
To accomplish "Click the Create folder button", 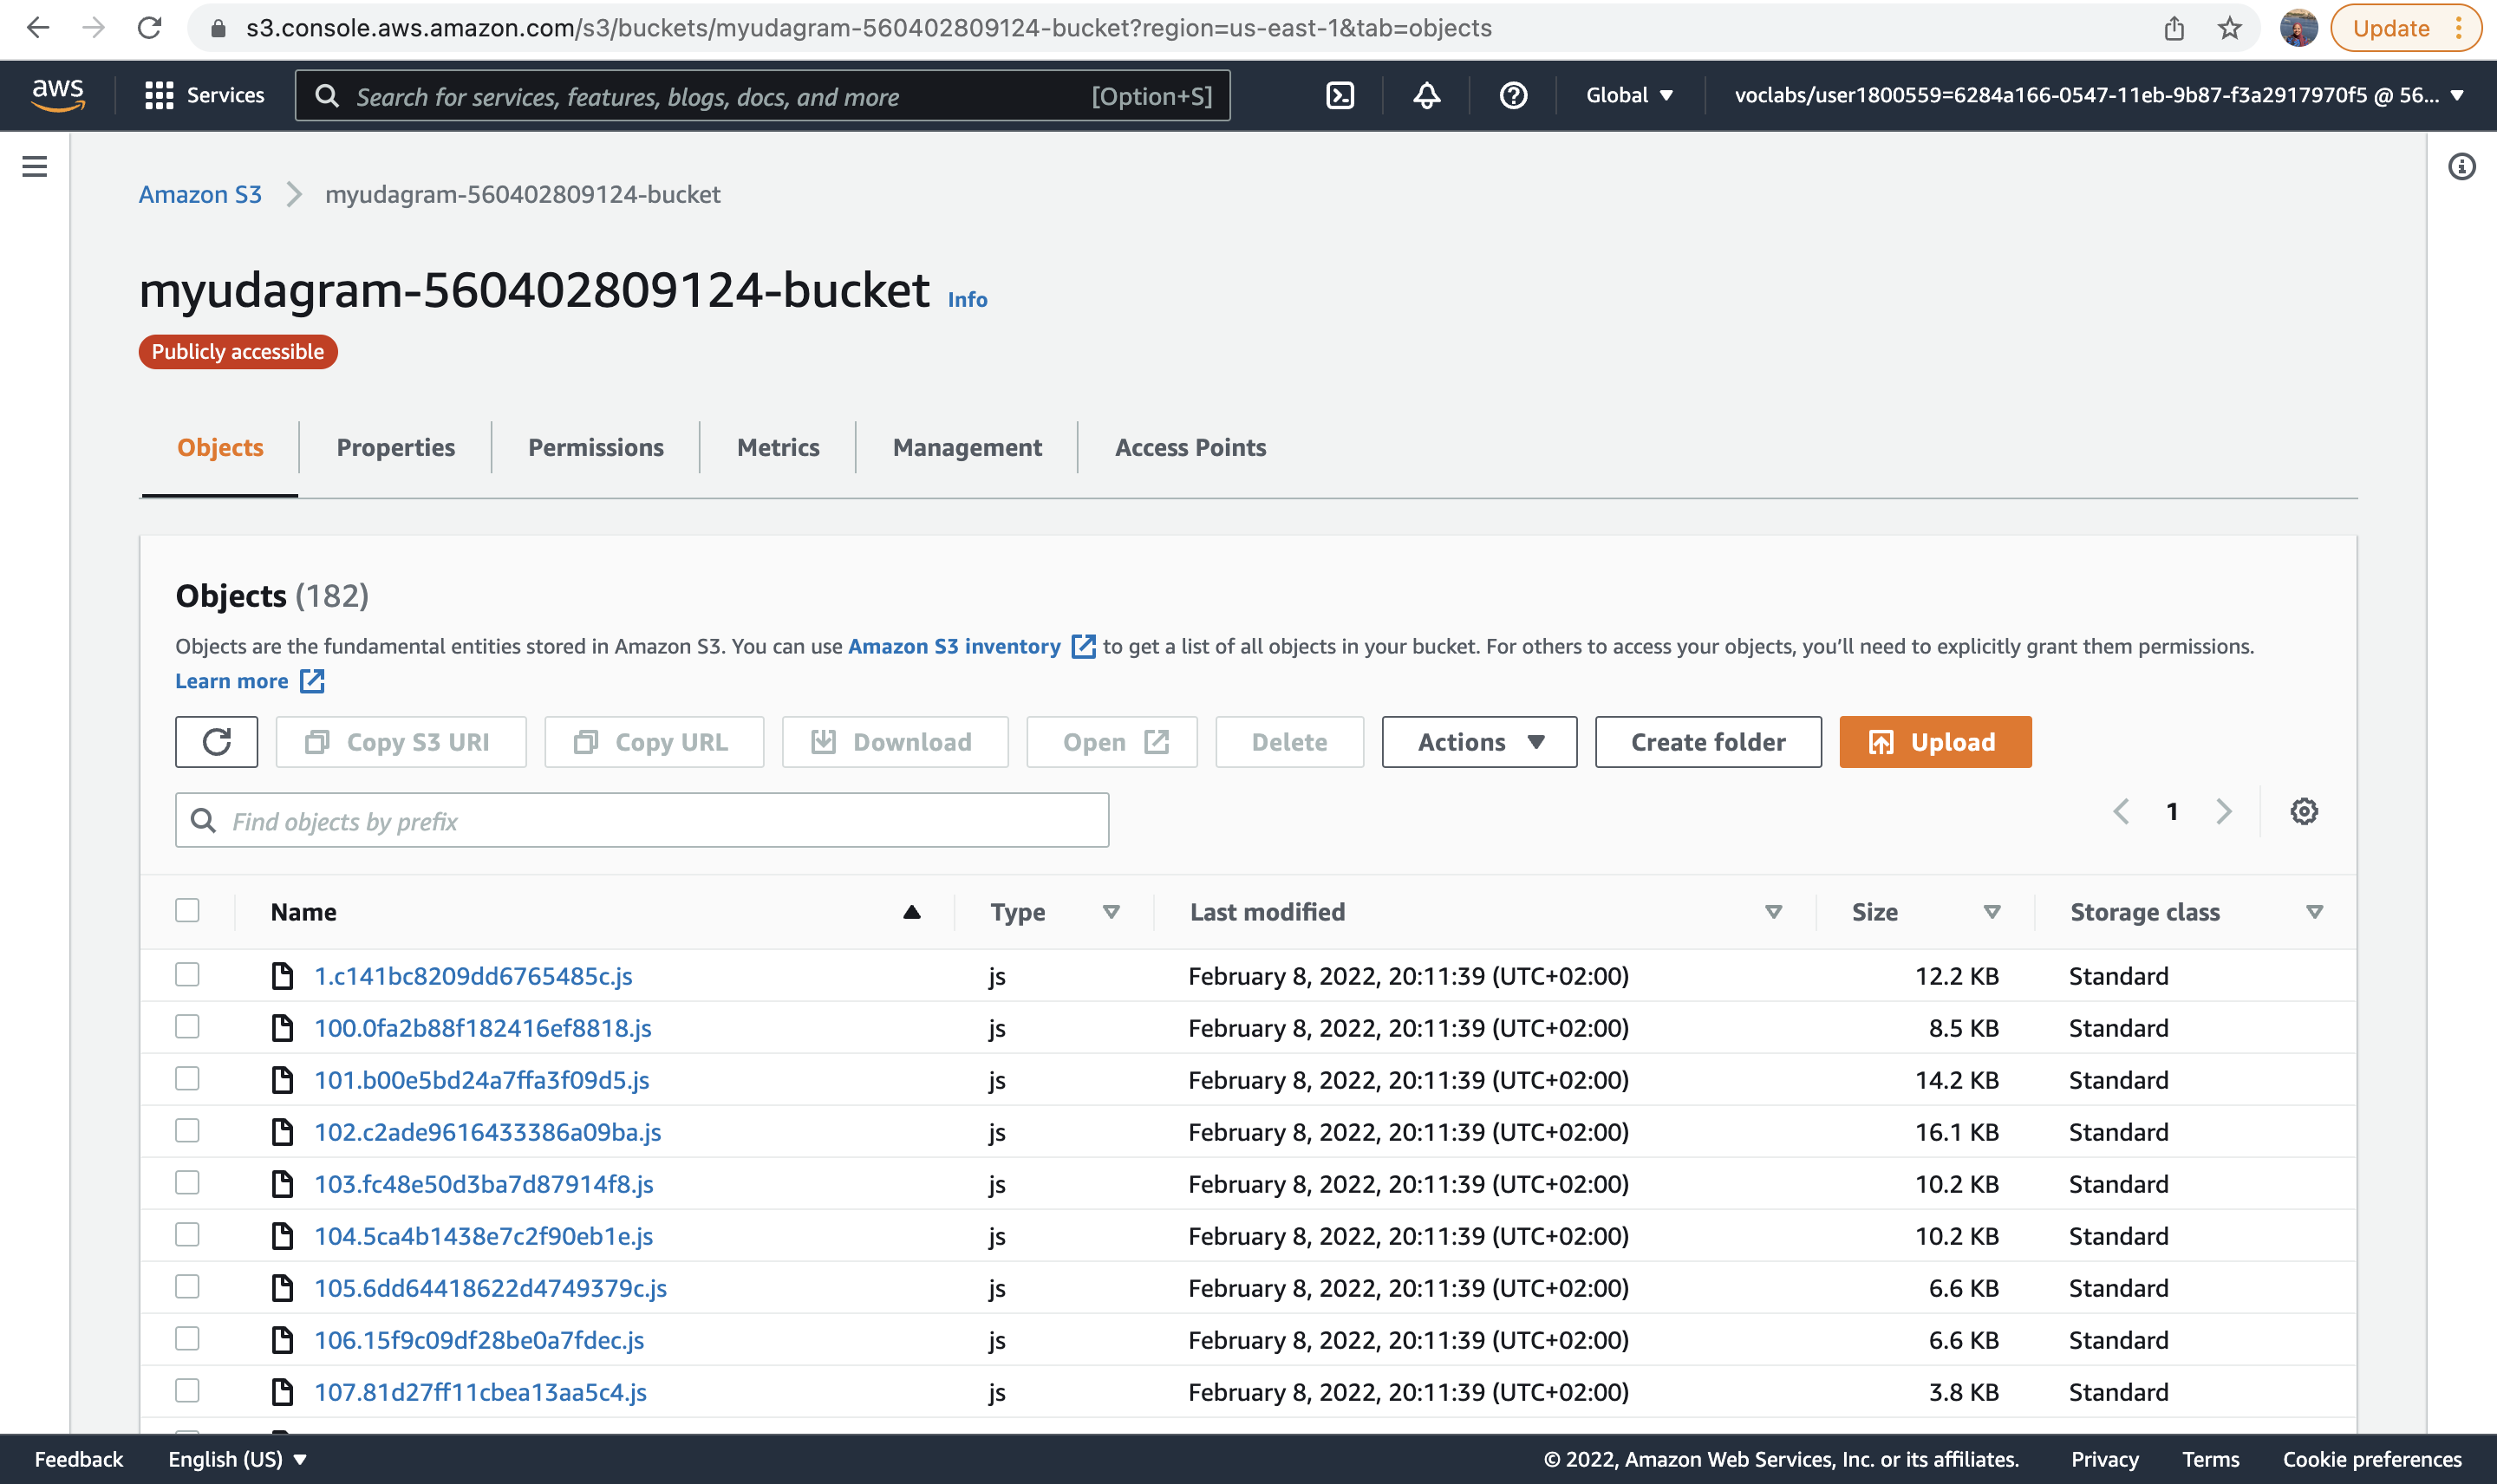I will point(1708,741).
